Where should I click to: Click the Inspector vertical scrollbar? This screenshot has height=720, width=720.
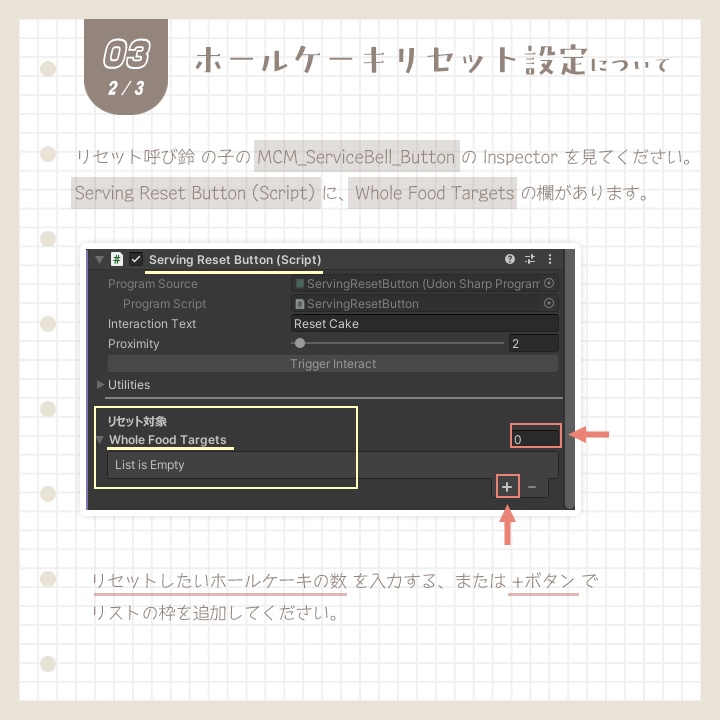point(570,379)
